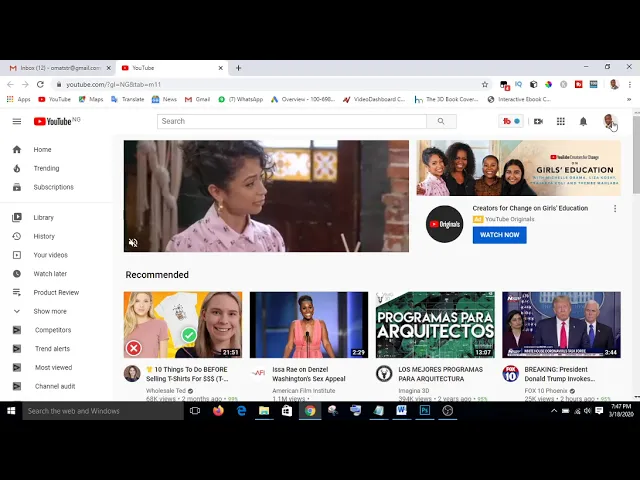The height and width of the screenshot is (480, 640).
Task: Click the search magnifier button
Action: point(441,121)
